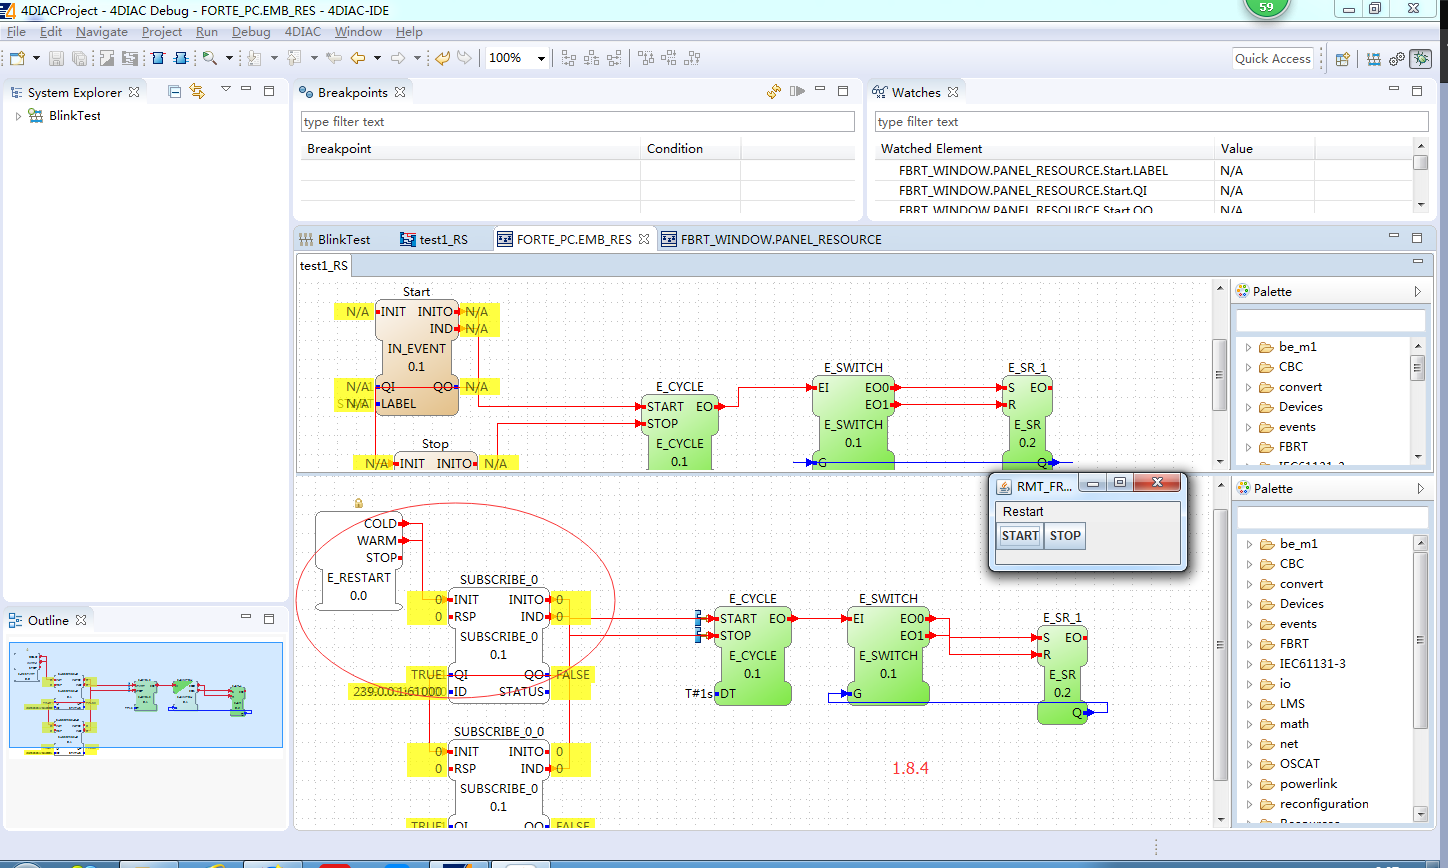
Task: Switch to the FBRT_WINDOW.PANEL_RESOURCE tab
Action: pyautogui.click(x=770, y=239)
